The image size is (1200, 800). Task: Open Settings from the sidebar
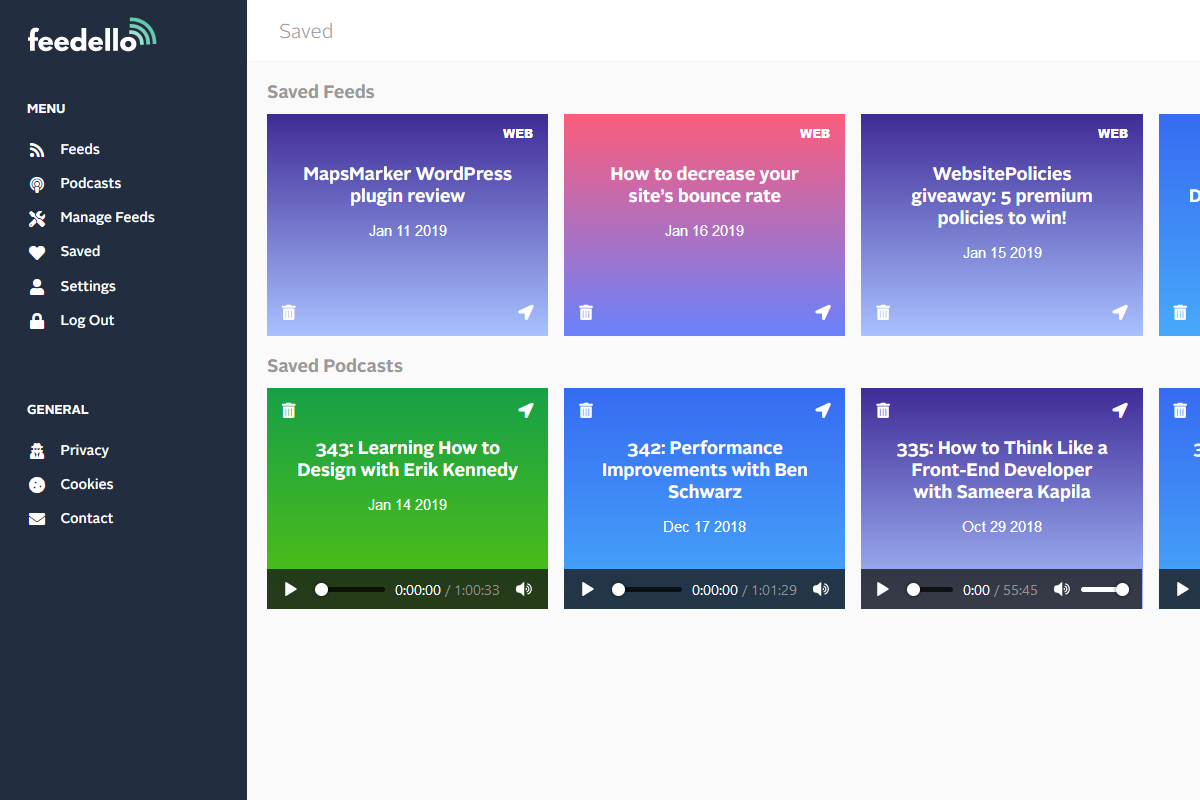click(x=88, y=287)
